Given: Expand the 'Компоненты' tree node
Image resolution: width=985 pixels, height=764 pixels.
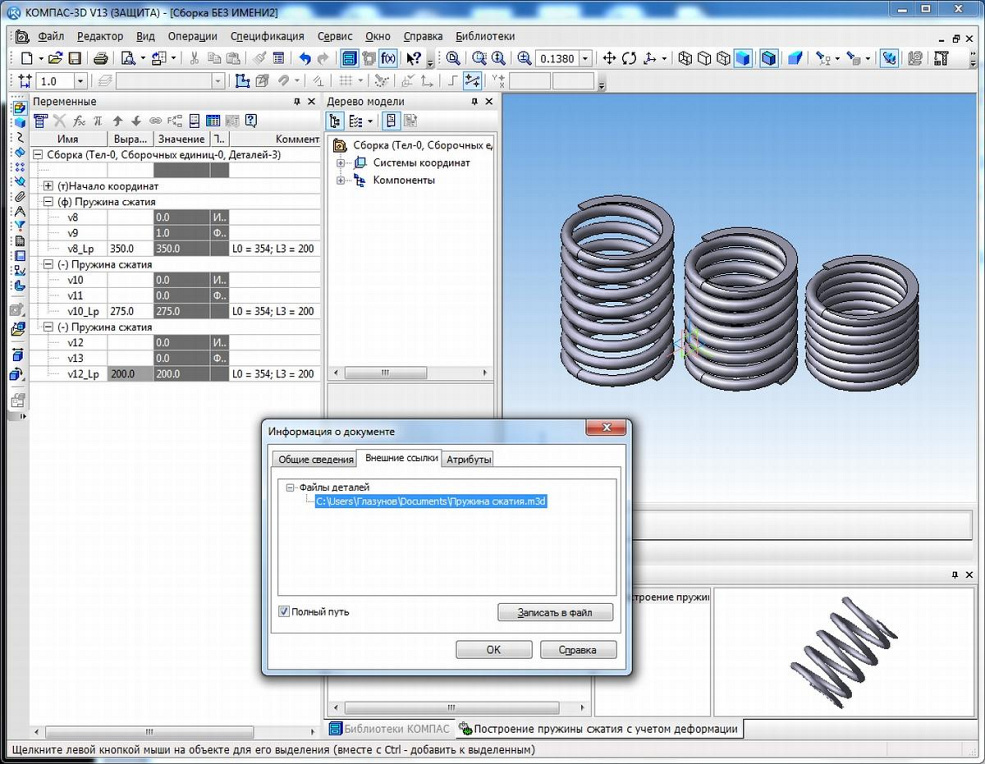Looking at the screenshot, I should pos(341,181).
